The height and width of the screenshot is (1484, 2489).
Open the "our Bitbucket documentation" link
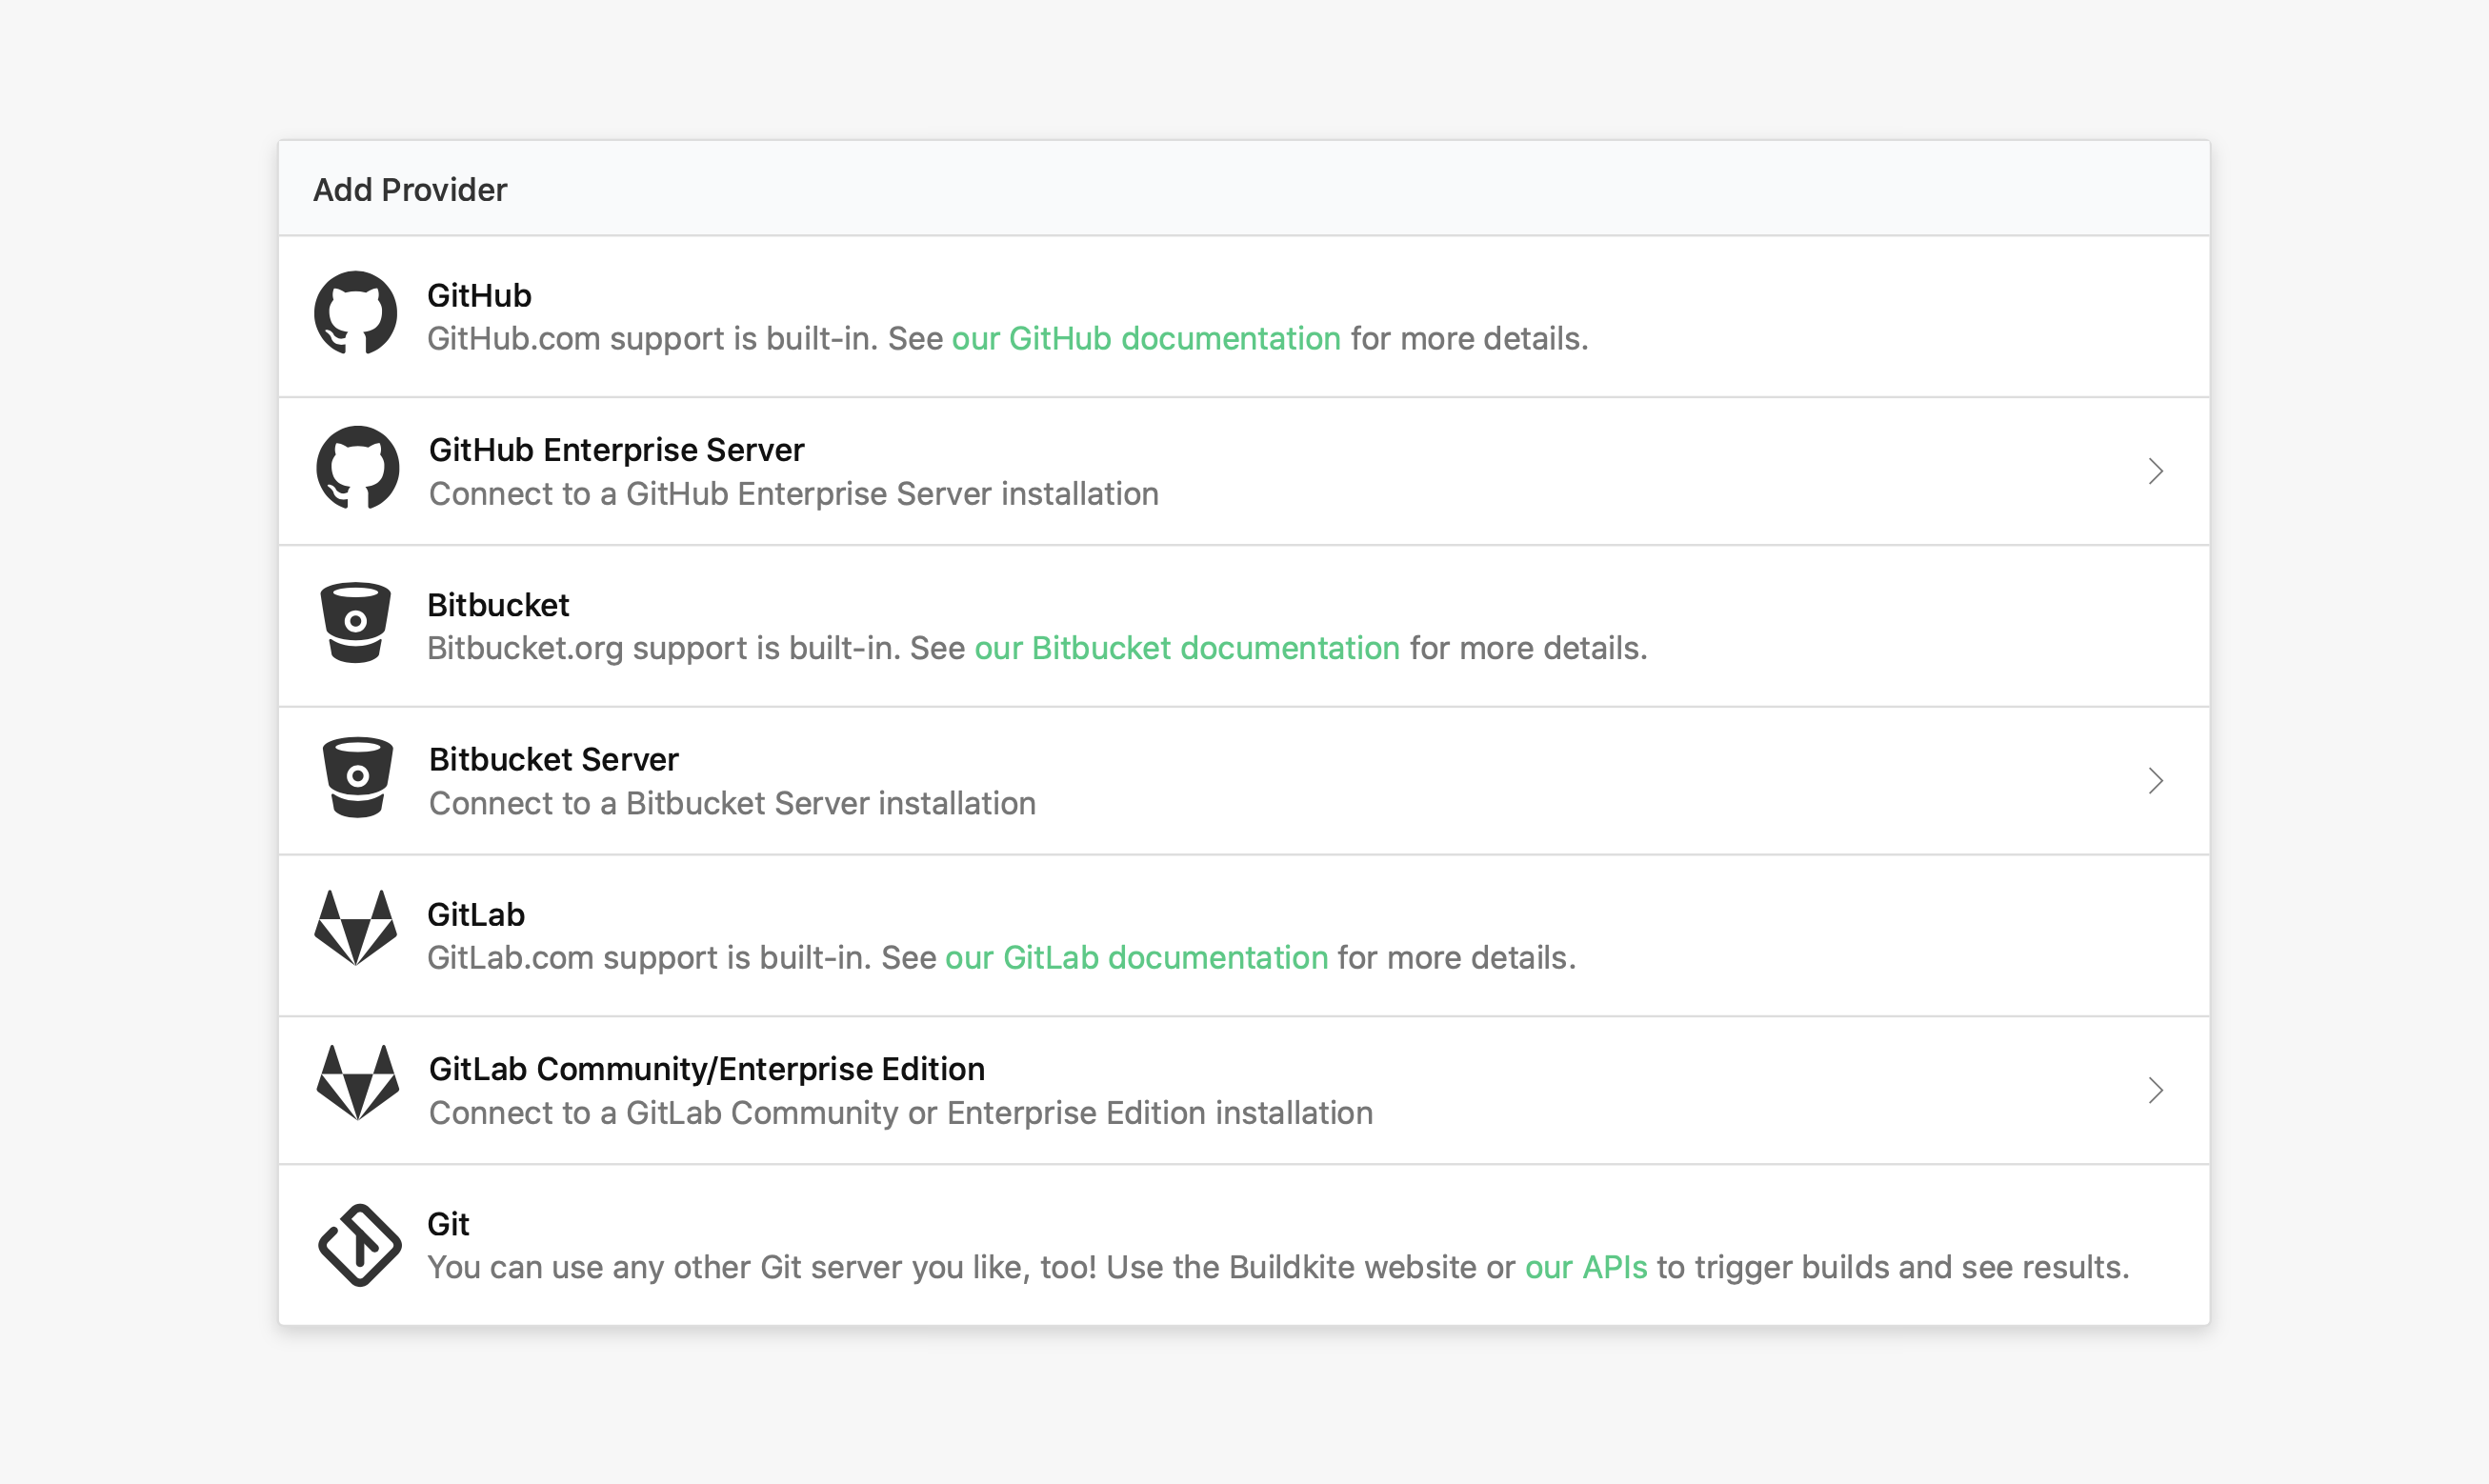tap(1186, 648)
